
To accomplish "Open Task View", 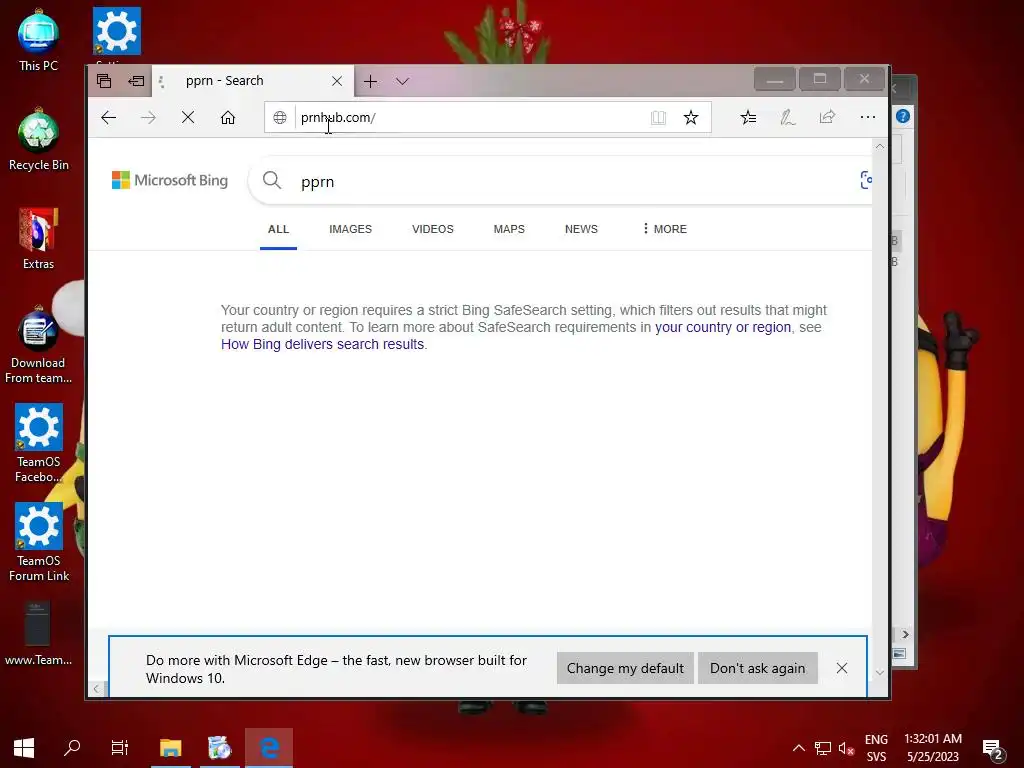I will coord(120,748).
